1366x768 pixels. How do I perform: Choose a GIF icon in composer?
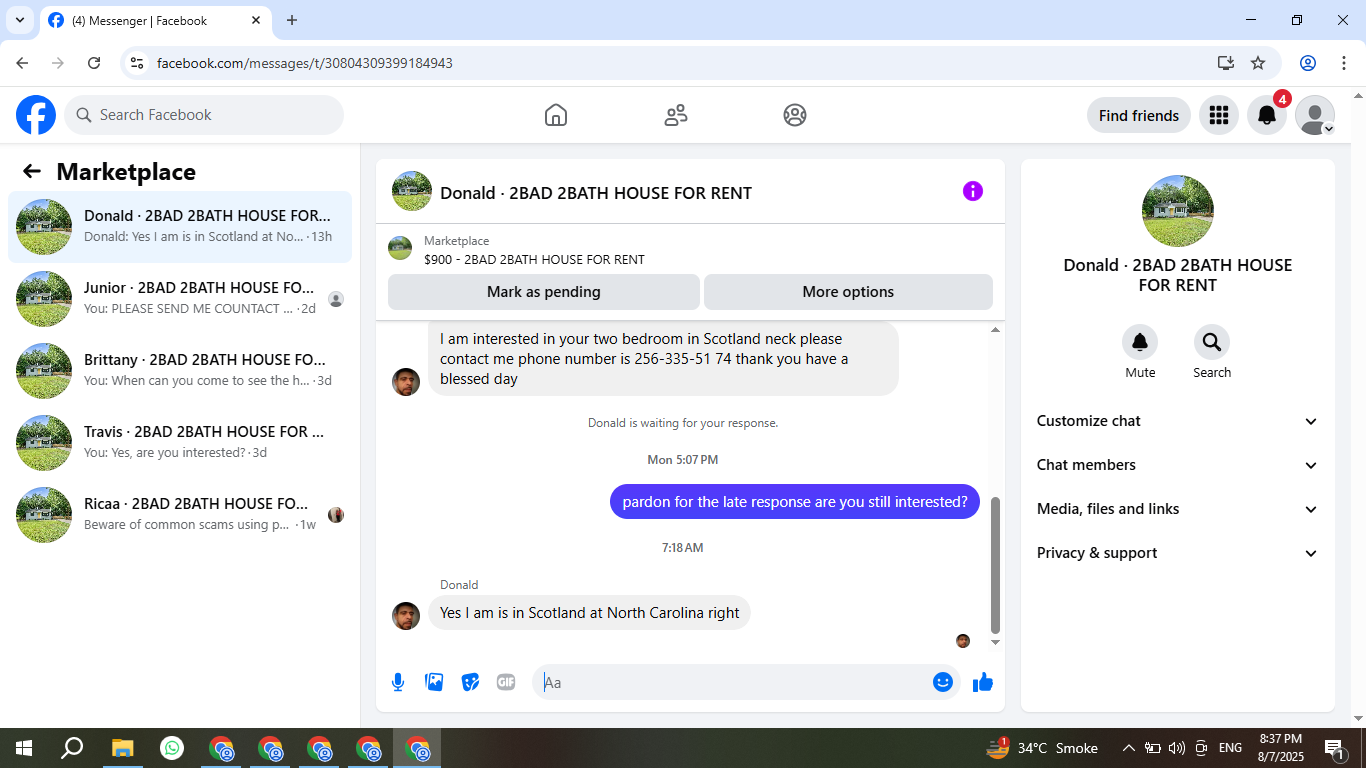pos(506,682)
